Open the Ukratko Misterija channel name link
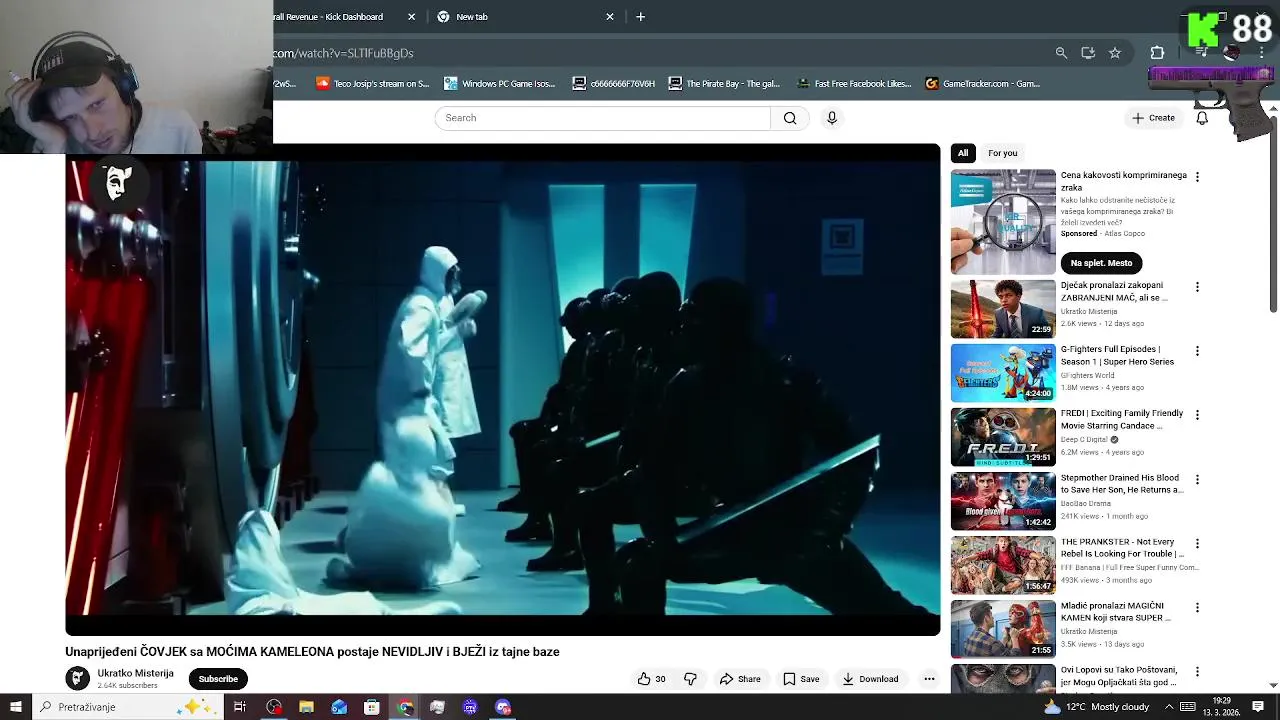Viewport: 1280px width, 720px height. pos(135,673)
